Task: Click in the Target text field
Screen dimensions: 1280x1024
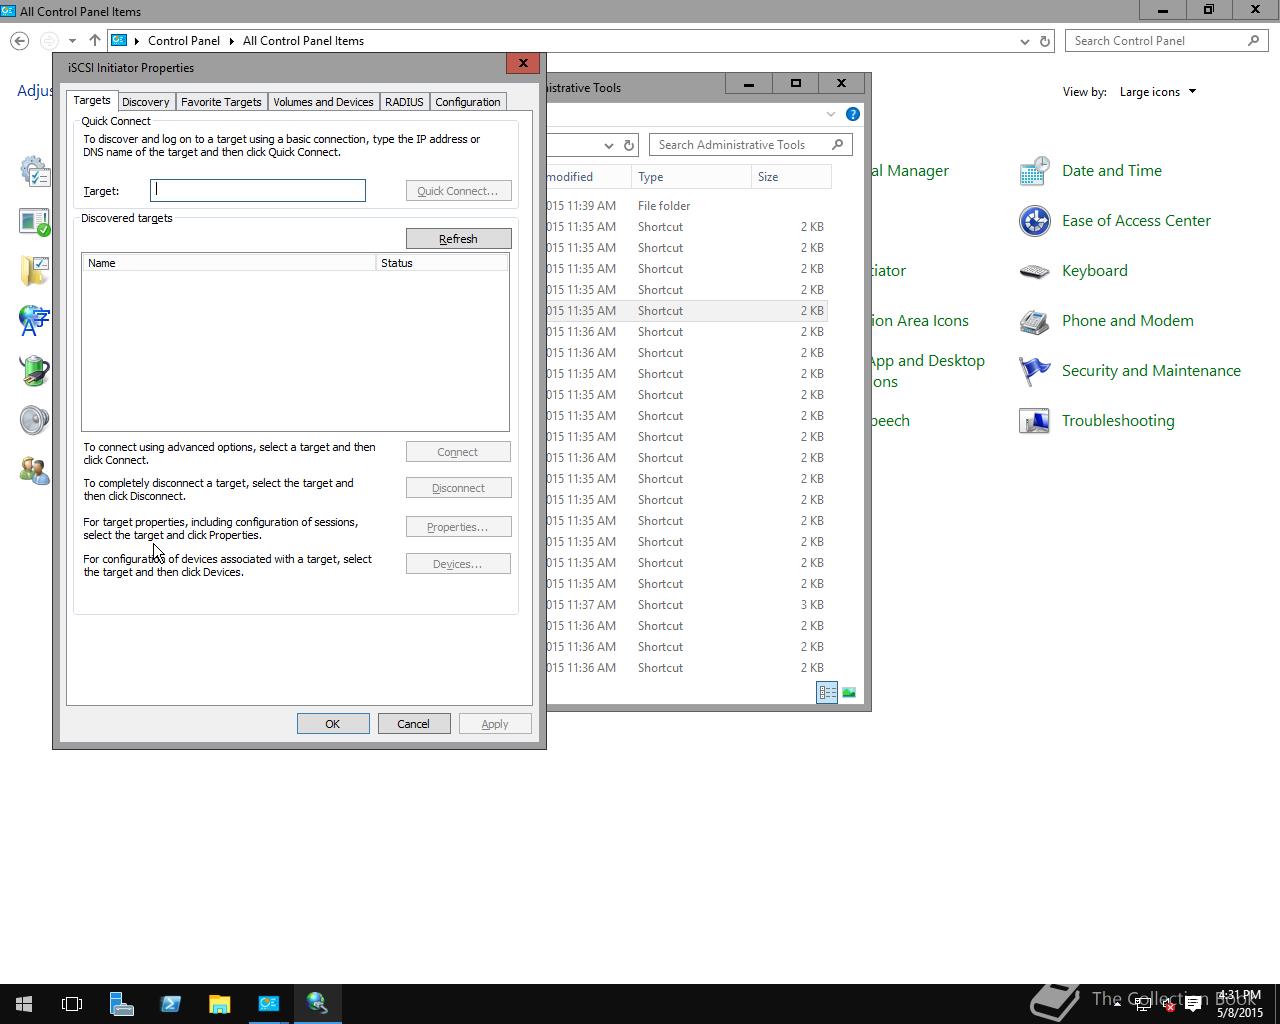Action: 258,190
